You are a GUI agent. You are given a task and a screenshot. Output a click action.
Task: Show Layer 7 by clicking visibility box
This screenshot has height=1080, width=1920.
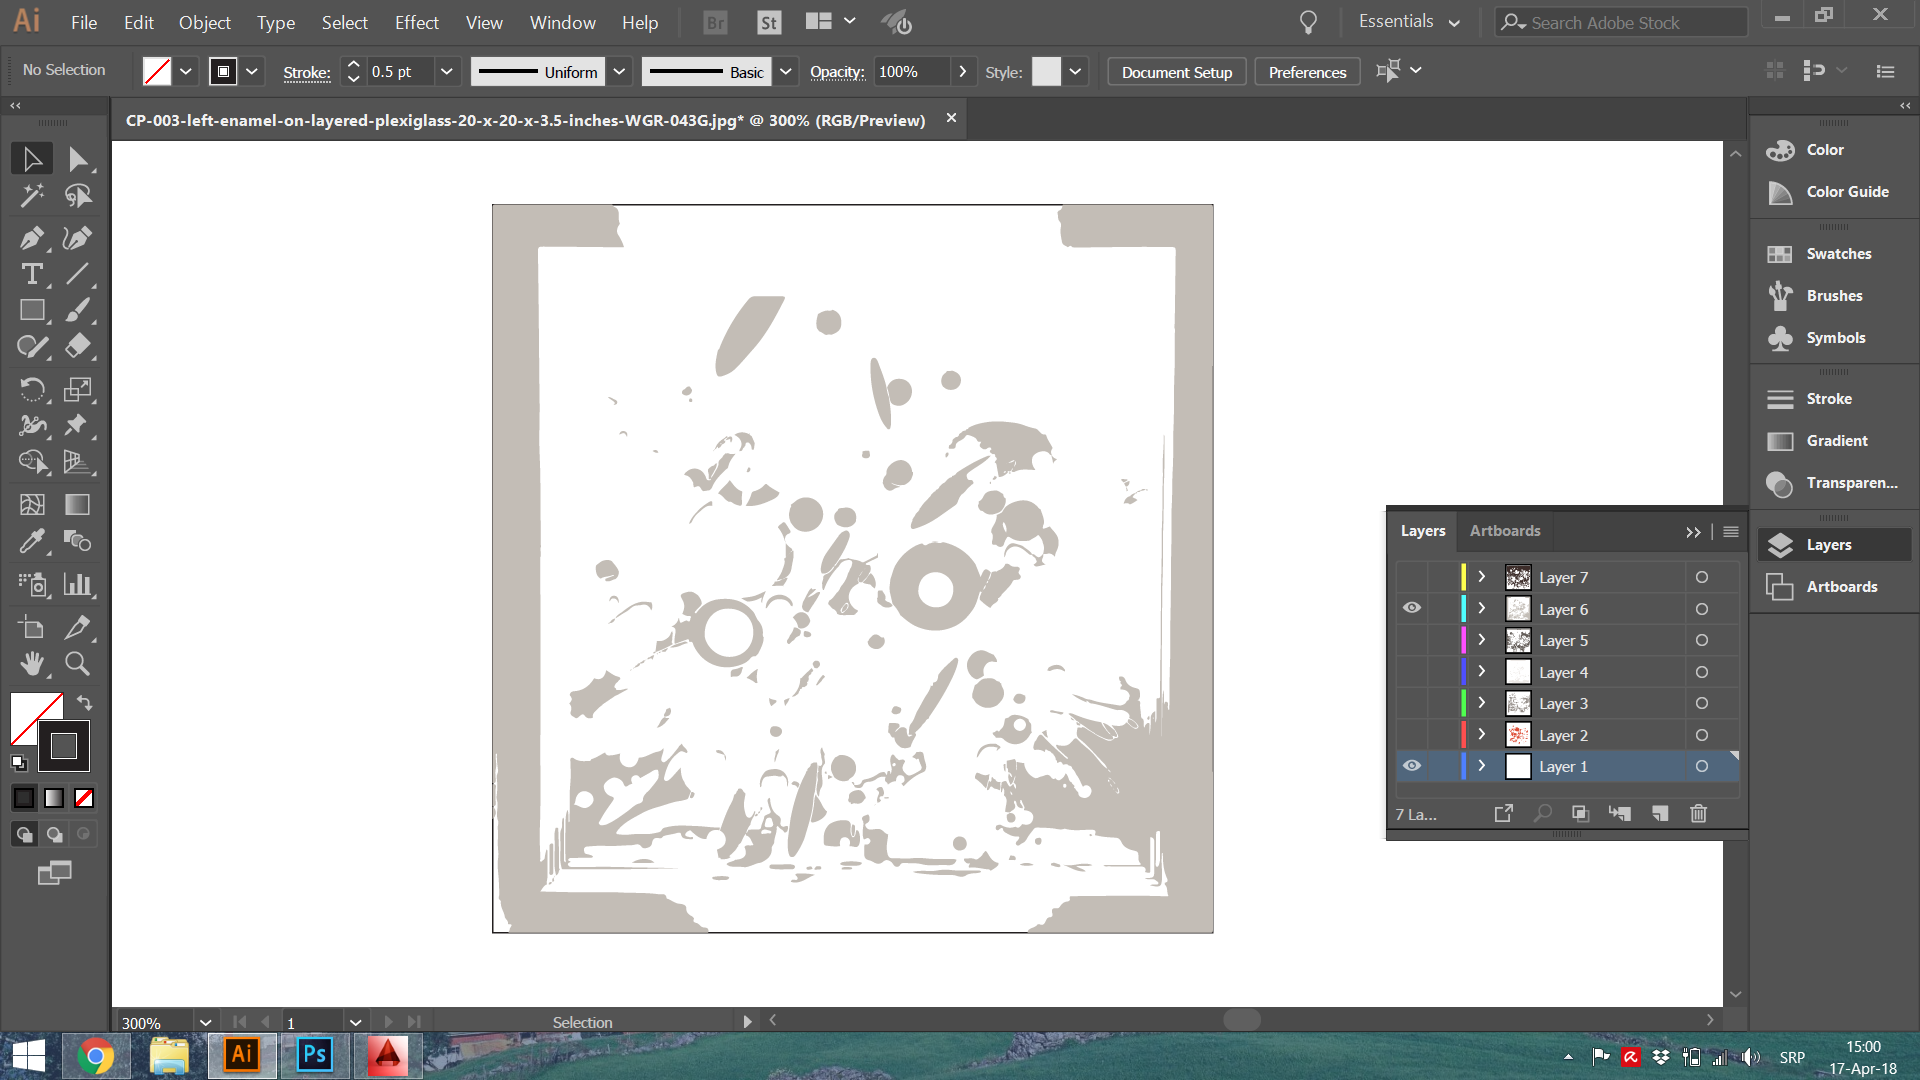pos(1412,577)
